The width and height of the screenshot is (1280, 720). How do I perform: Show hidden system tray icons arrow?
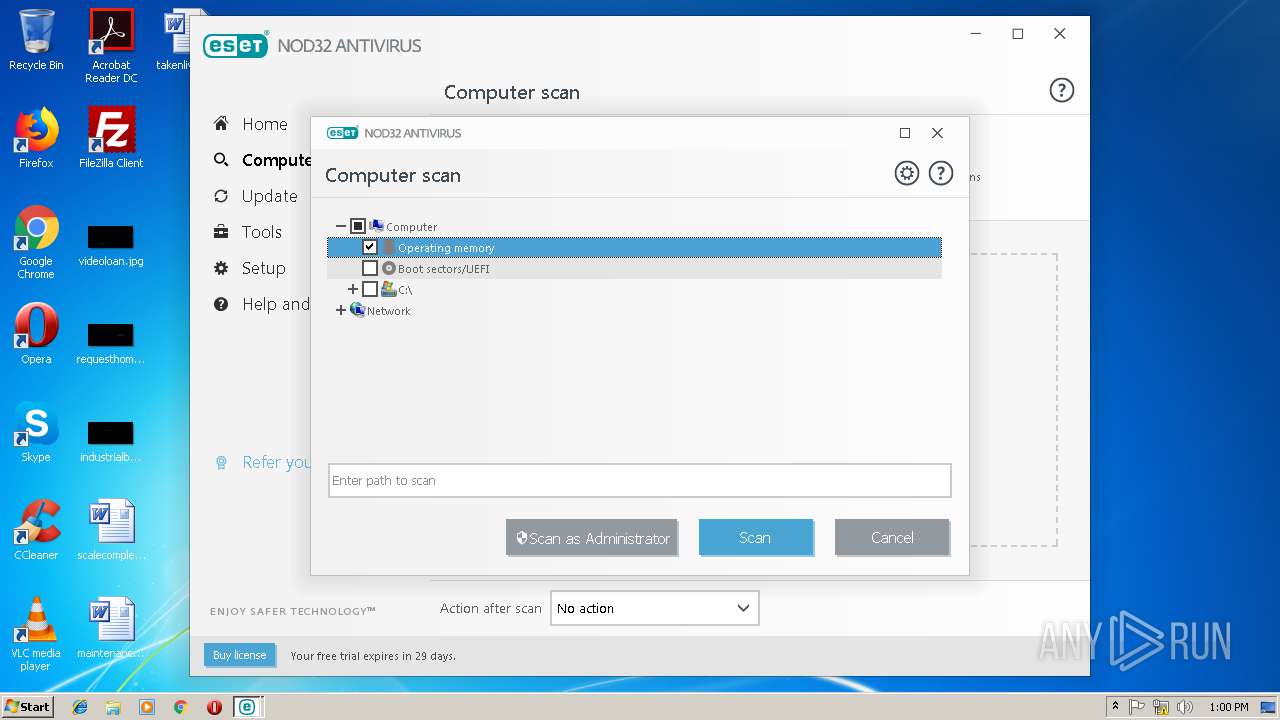pos(1115,707)
